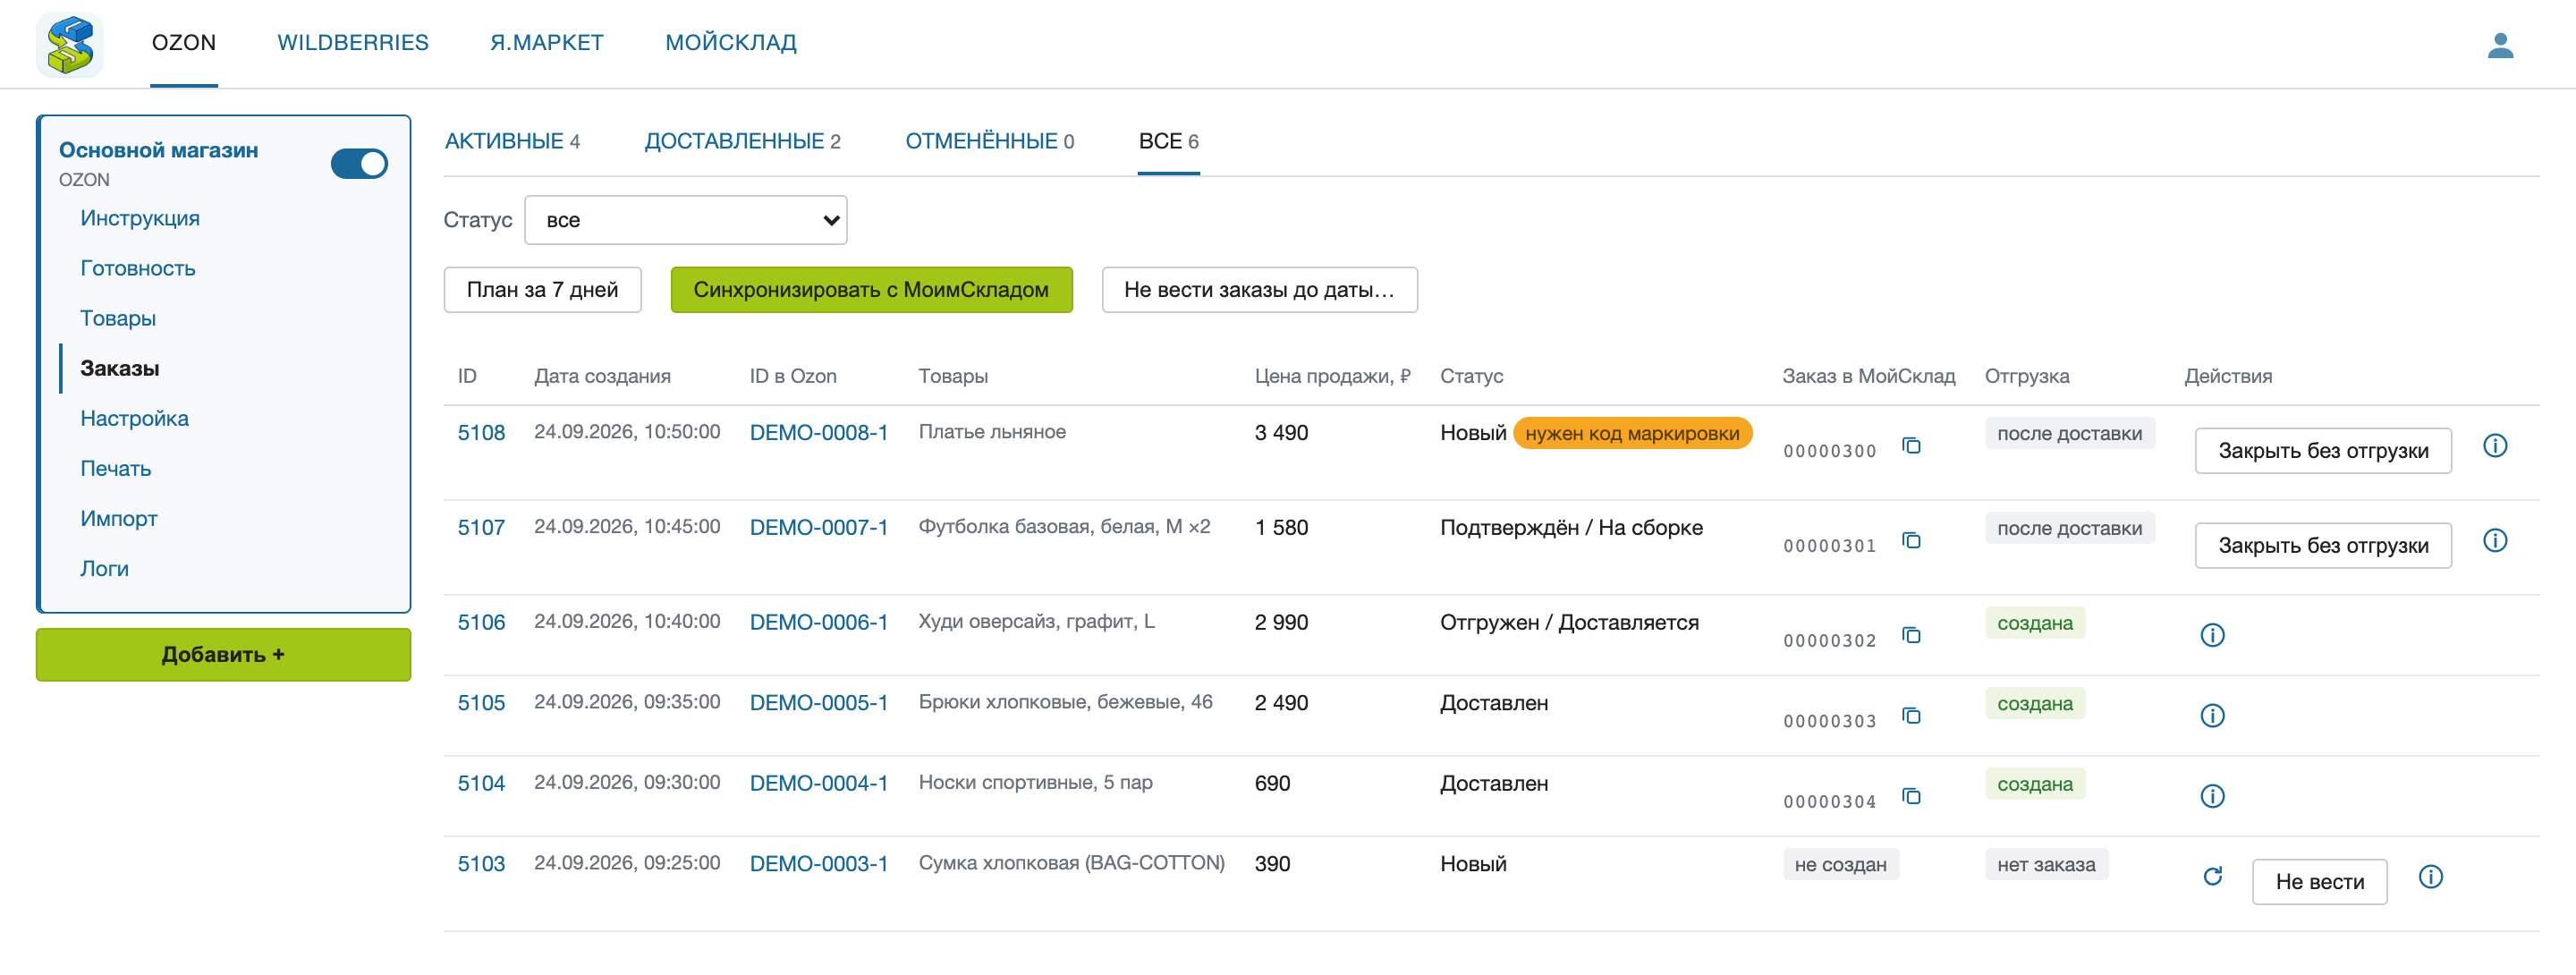The height and width of the screenshot is (975, 2576).
Task: Open order link DEMO-0005-1
Action: click(818, 703)
